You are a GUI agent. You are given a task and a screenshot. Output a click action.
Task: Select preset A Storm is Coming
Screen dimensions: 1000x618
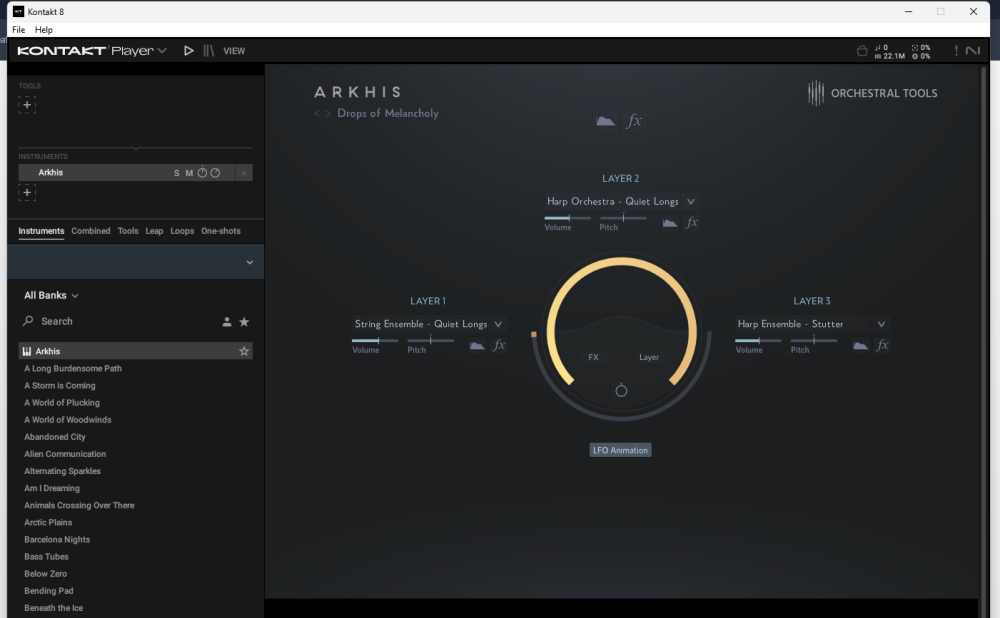60,386
